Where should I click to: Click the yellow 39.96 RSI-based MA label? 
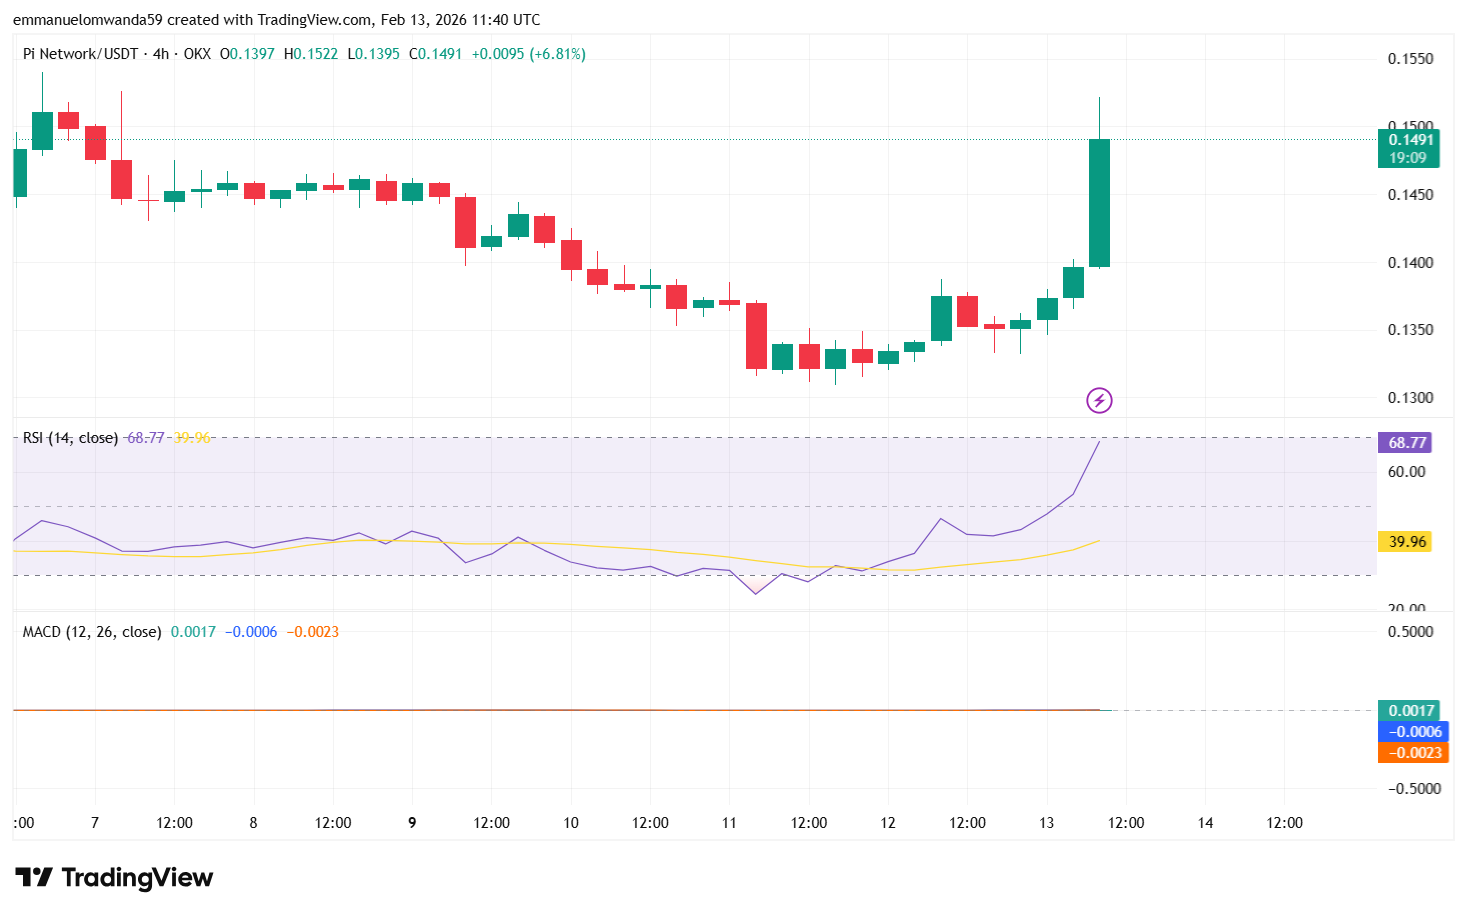(x=1408, y=541)
